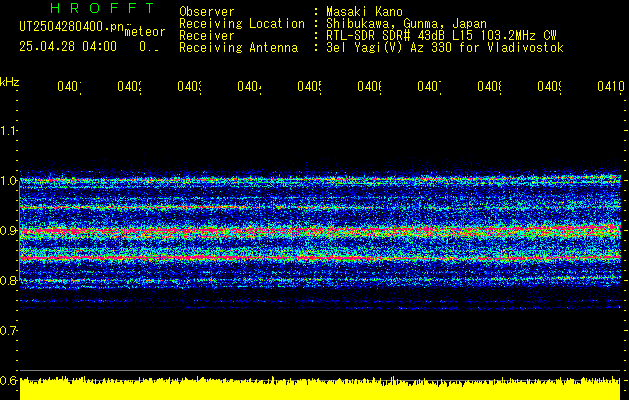629x400 pixels.
Task: Click 3el Yagi(V) Az 330 antenna text
Action: 445,48
